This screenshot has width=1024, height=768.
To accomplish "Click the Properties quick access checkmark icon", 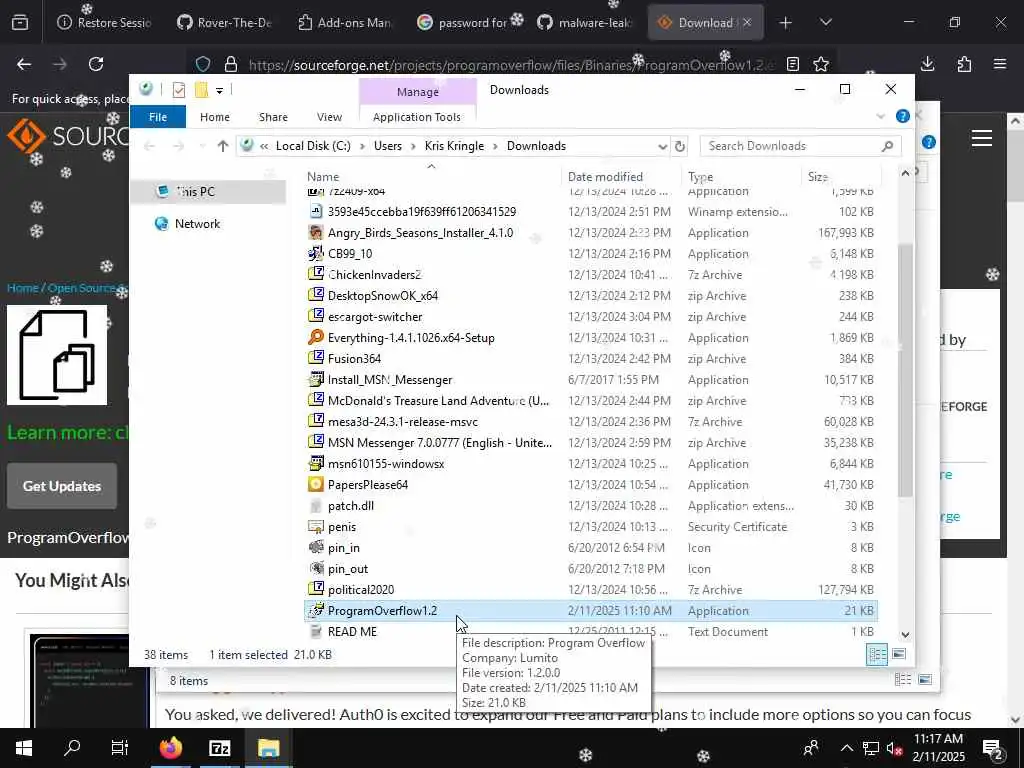I will [178, 90].
